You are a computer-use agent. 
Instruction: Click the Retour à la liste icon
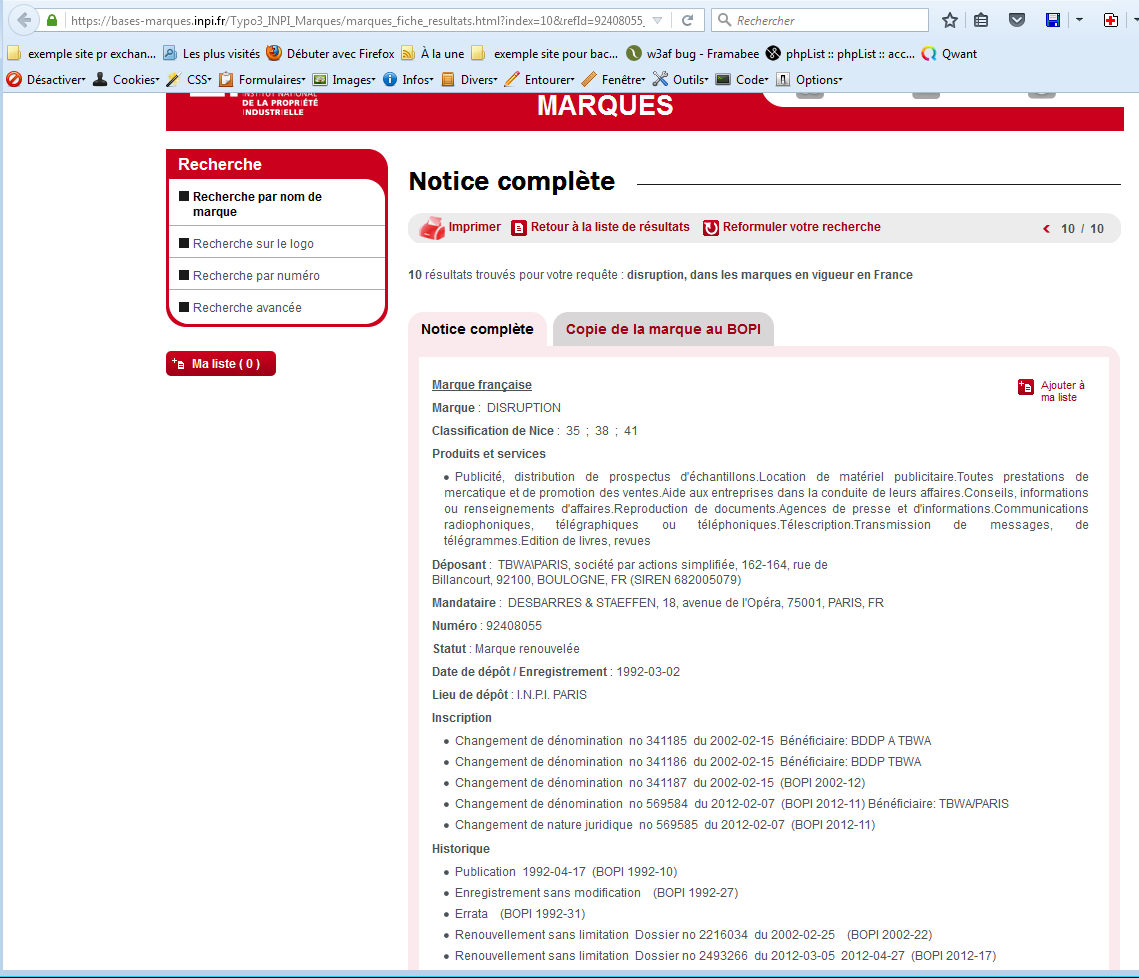pyautogui.click(x=519, y=228)
